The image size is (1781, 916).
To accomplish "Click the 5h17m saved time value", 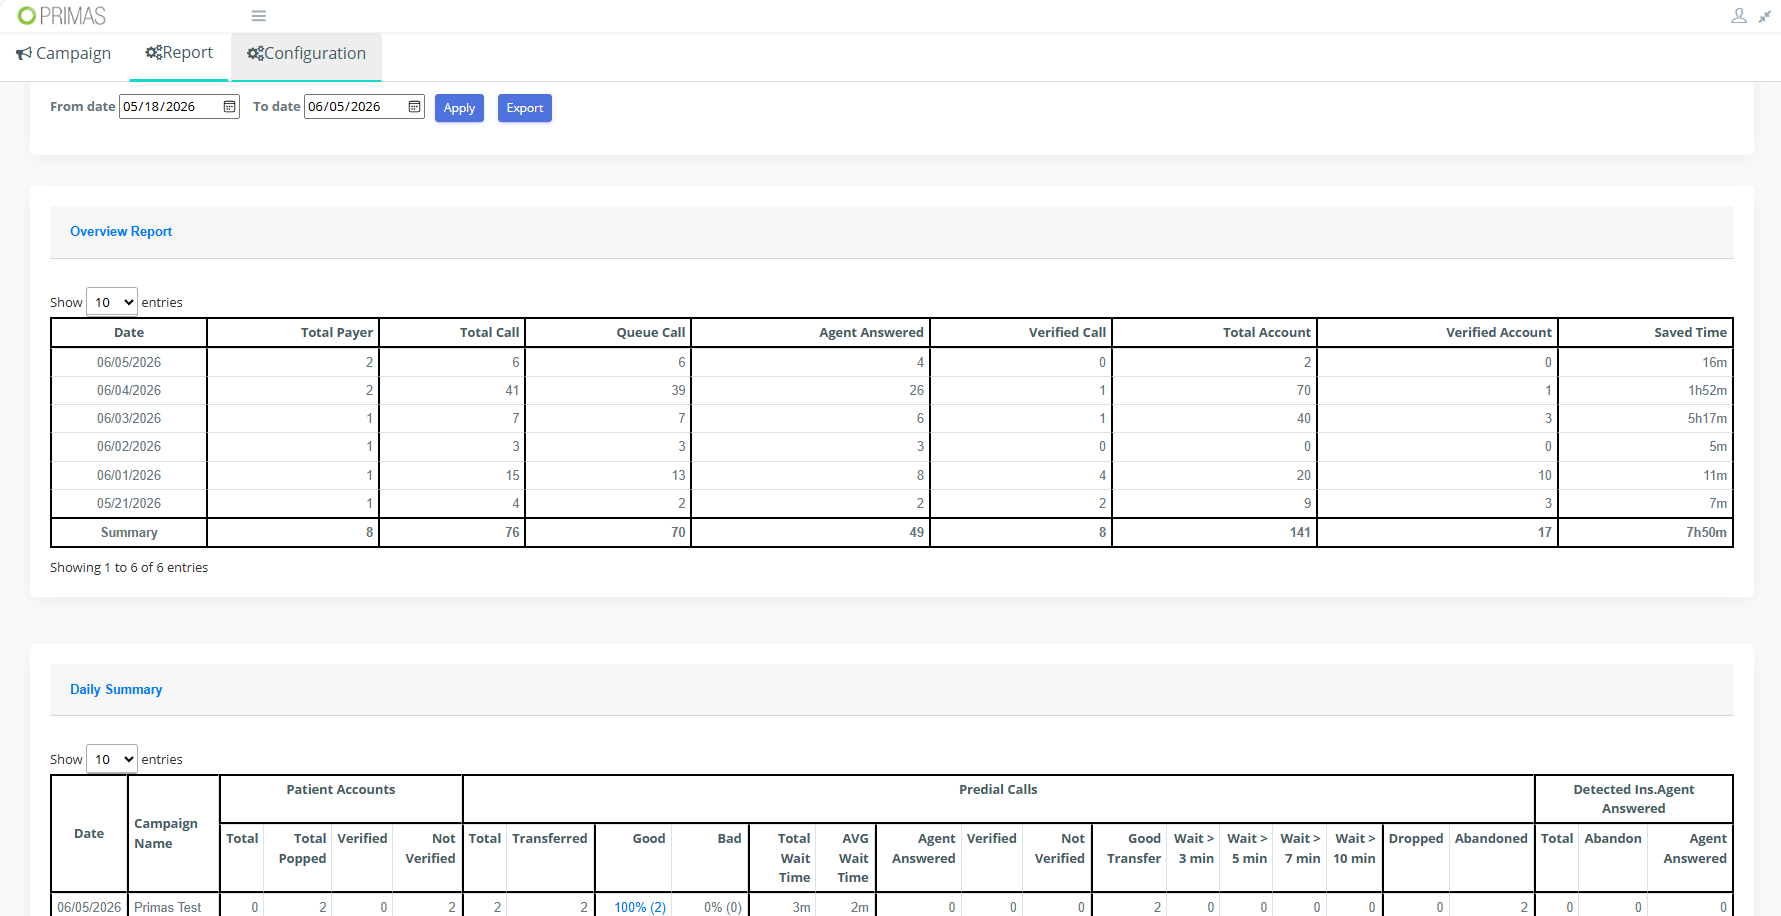I will pos(1707,418).
